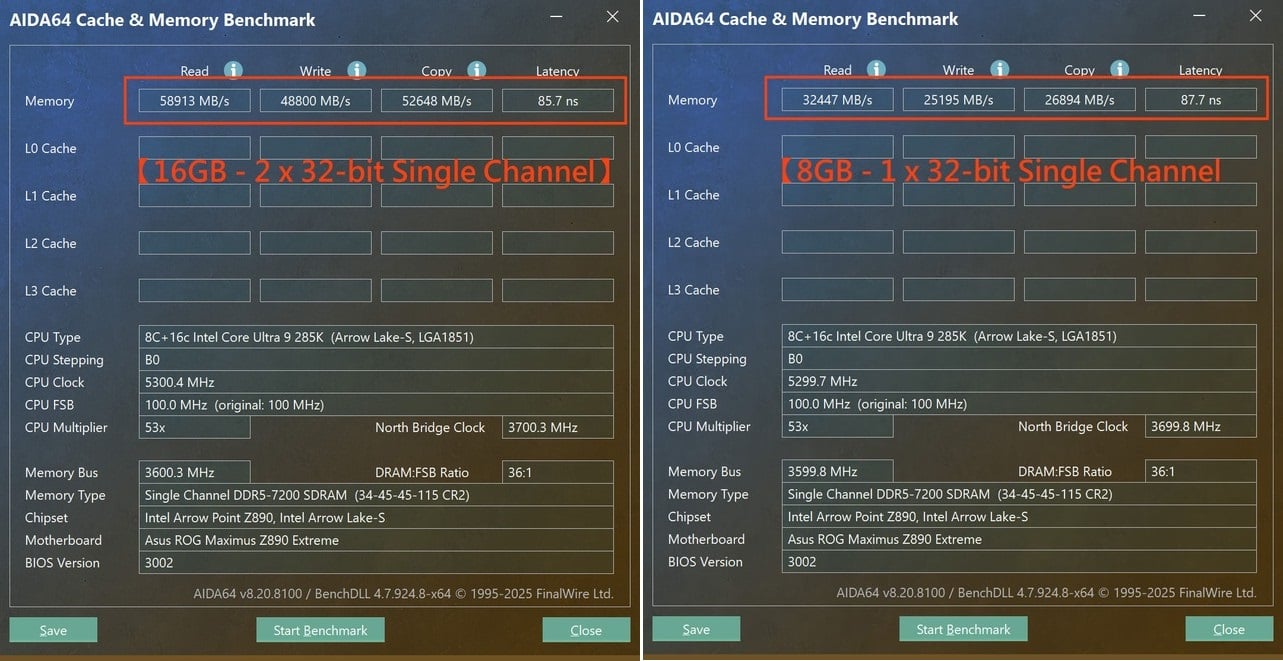Click the Write info icon in 16GB window

tap(356, 70)
